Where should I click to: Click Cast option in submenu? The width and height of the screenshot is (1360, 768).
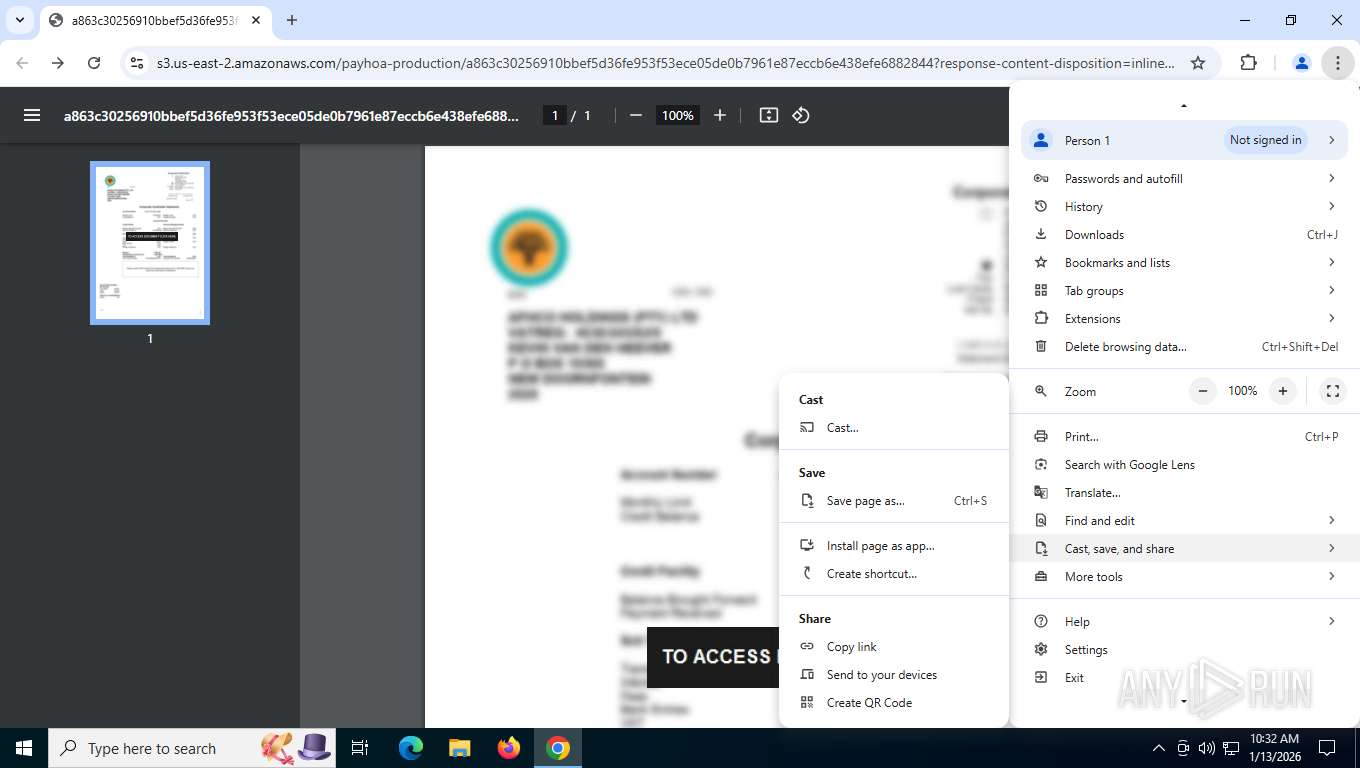(x=894, y=428)
